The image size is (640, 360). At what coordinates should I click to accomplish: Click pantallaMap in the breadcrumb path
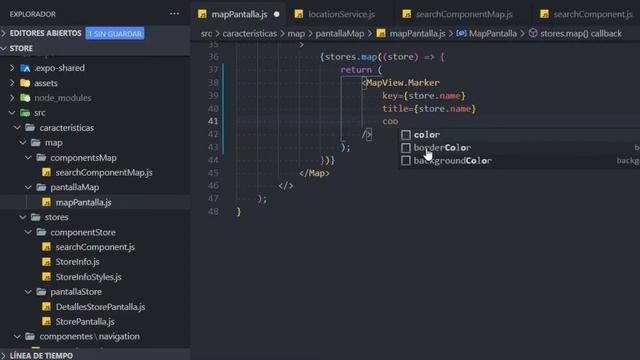(x=340, y=33)
